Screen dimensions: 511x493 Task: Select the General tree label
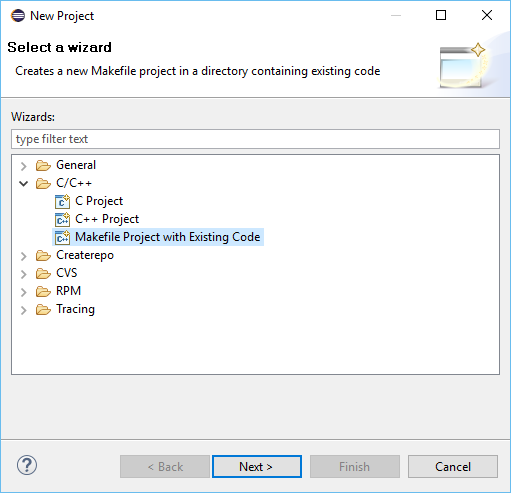76,165
